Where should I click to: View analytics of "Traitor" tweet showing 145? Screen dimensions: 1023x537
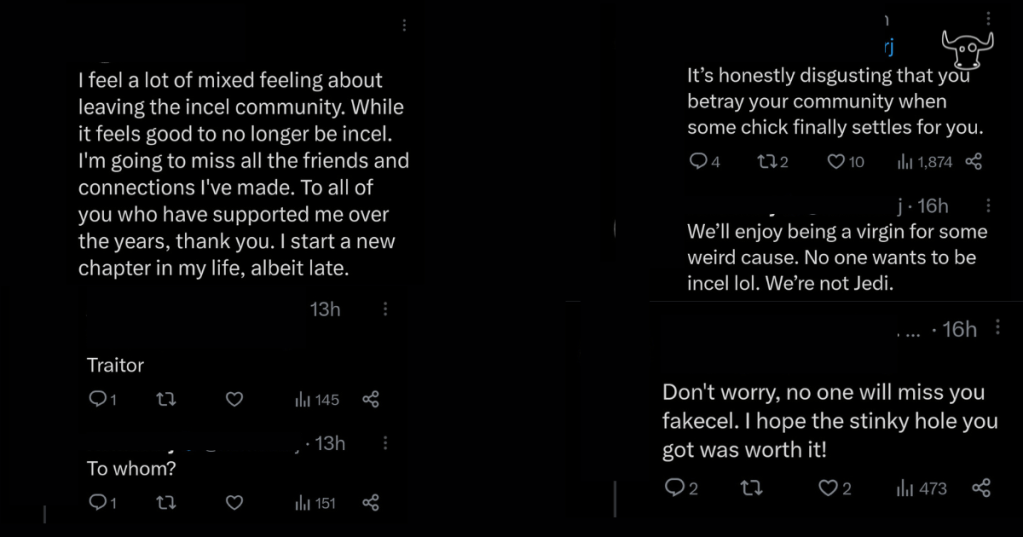317,400
